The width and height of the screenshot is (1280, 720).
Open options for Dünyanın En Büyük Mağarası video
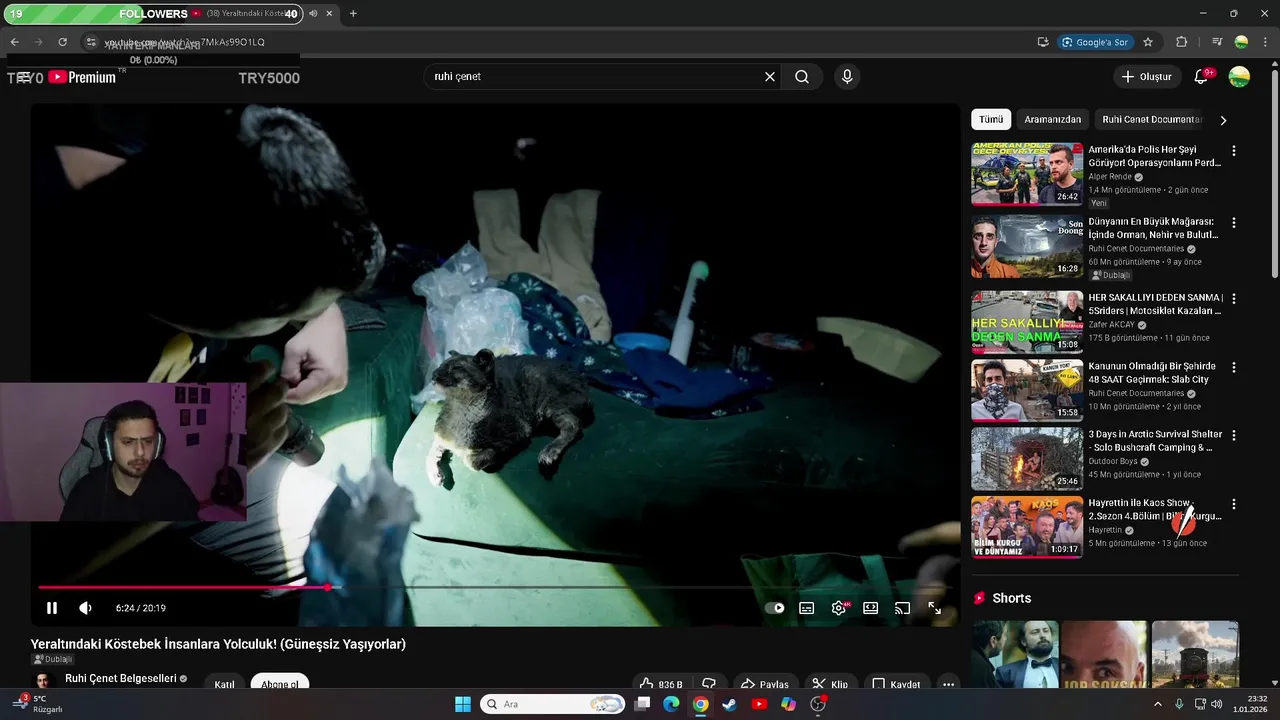tap(1234, 223)
